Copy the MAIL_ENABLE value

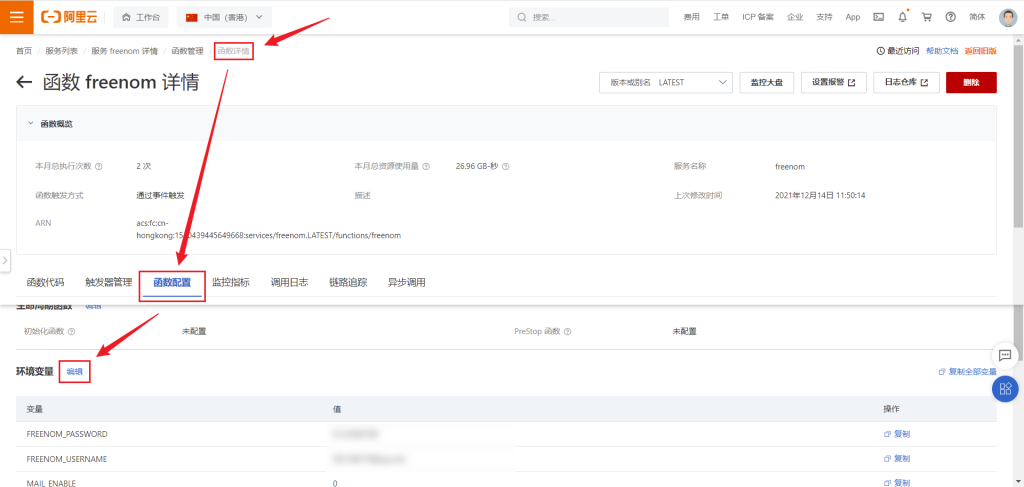coord(897,483)
